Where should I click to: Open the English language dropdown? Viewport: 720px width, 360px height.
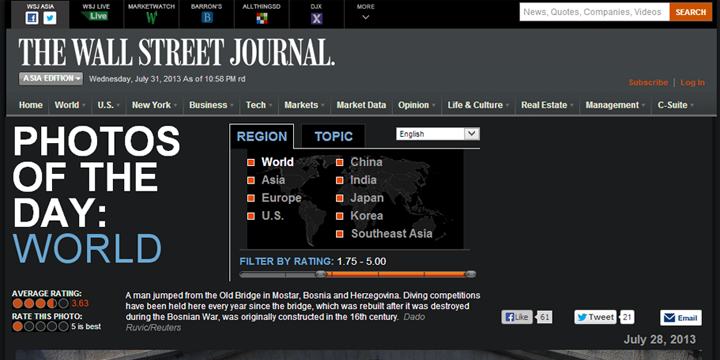(438, 134)
